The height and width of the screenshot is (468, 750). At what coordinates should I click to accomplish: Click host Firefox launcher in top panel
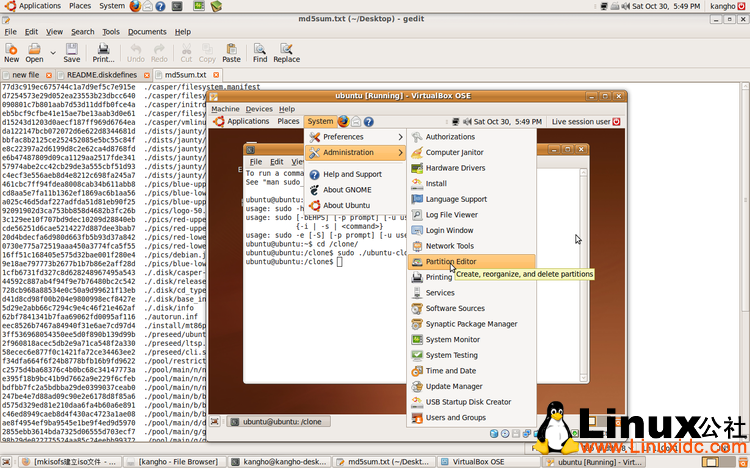(x=135, y=6)
